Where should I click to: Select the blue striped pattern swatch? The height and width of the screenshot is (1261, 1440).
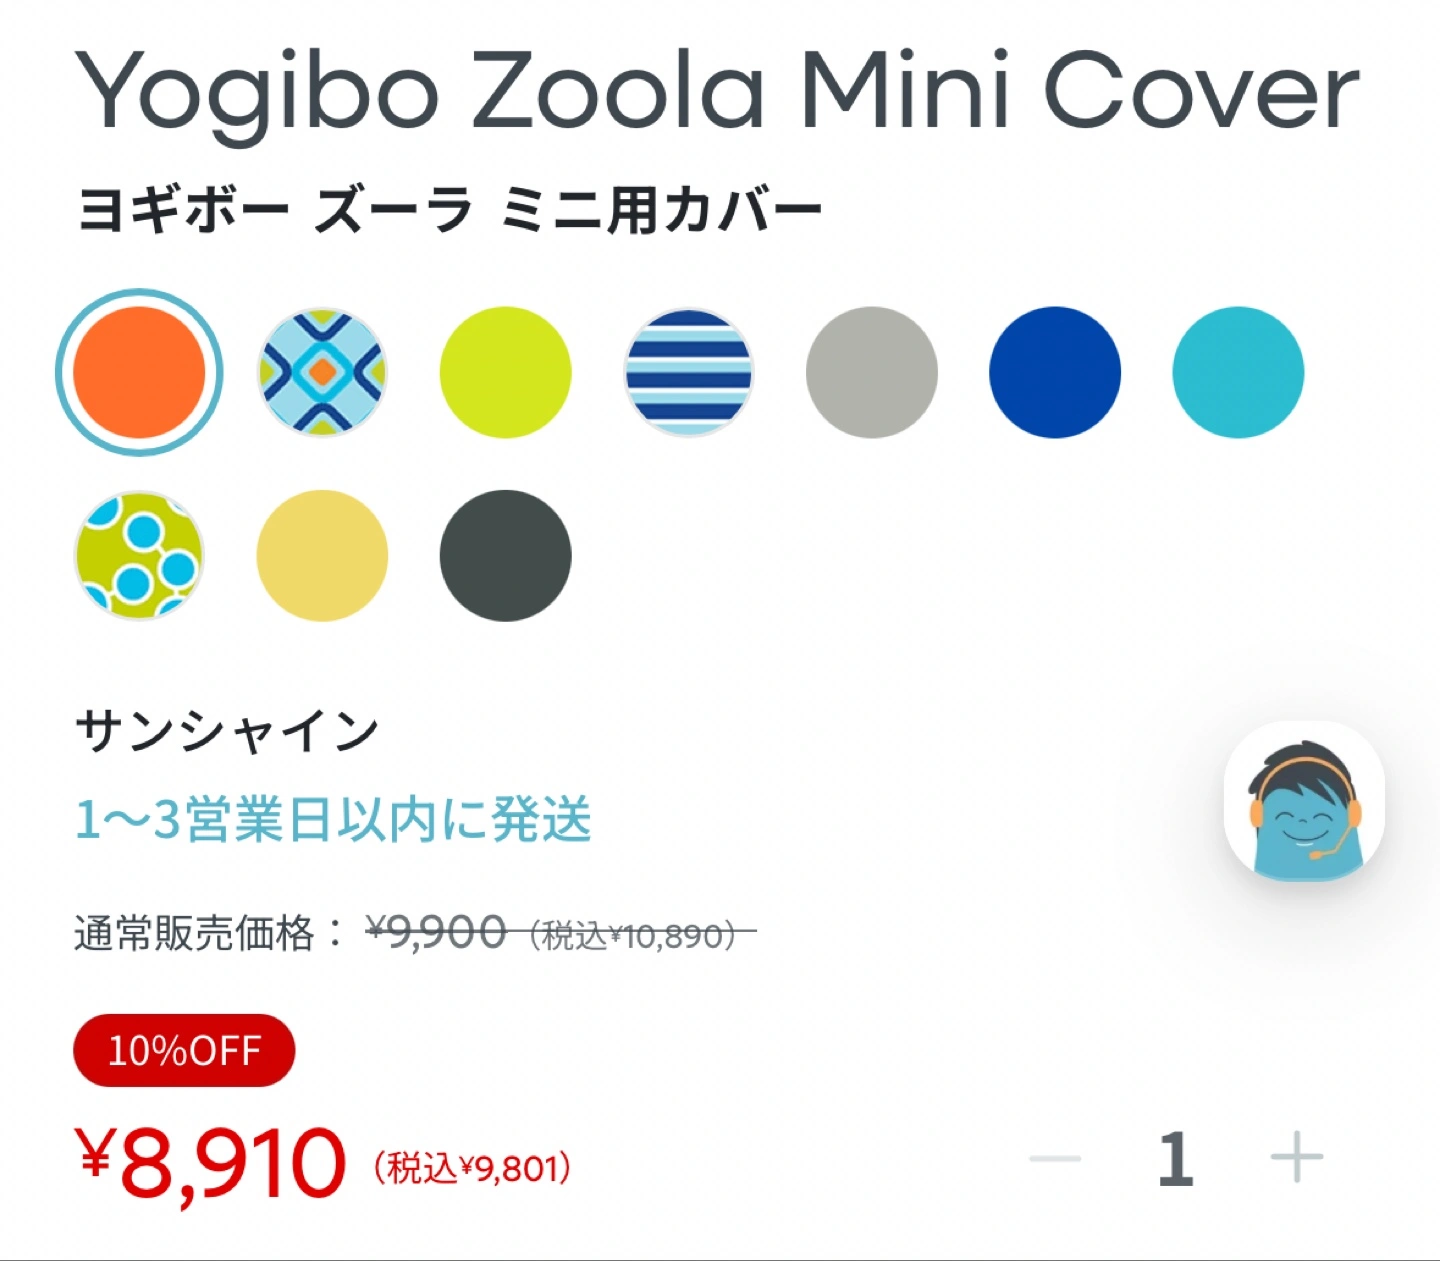coord(688,372)
